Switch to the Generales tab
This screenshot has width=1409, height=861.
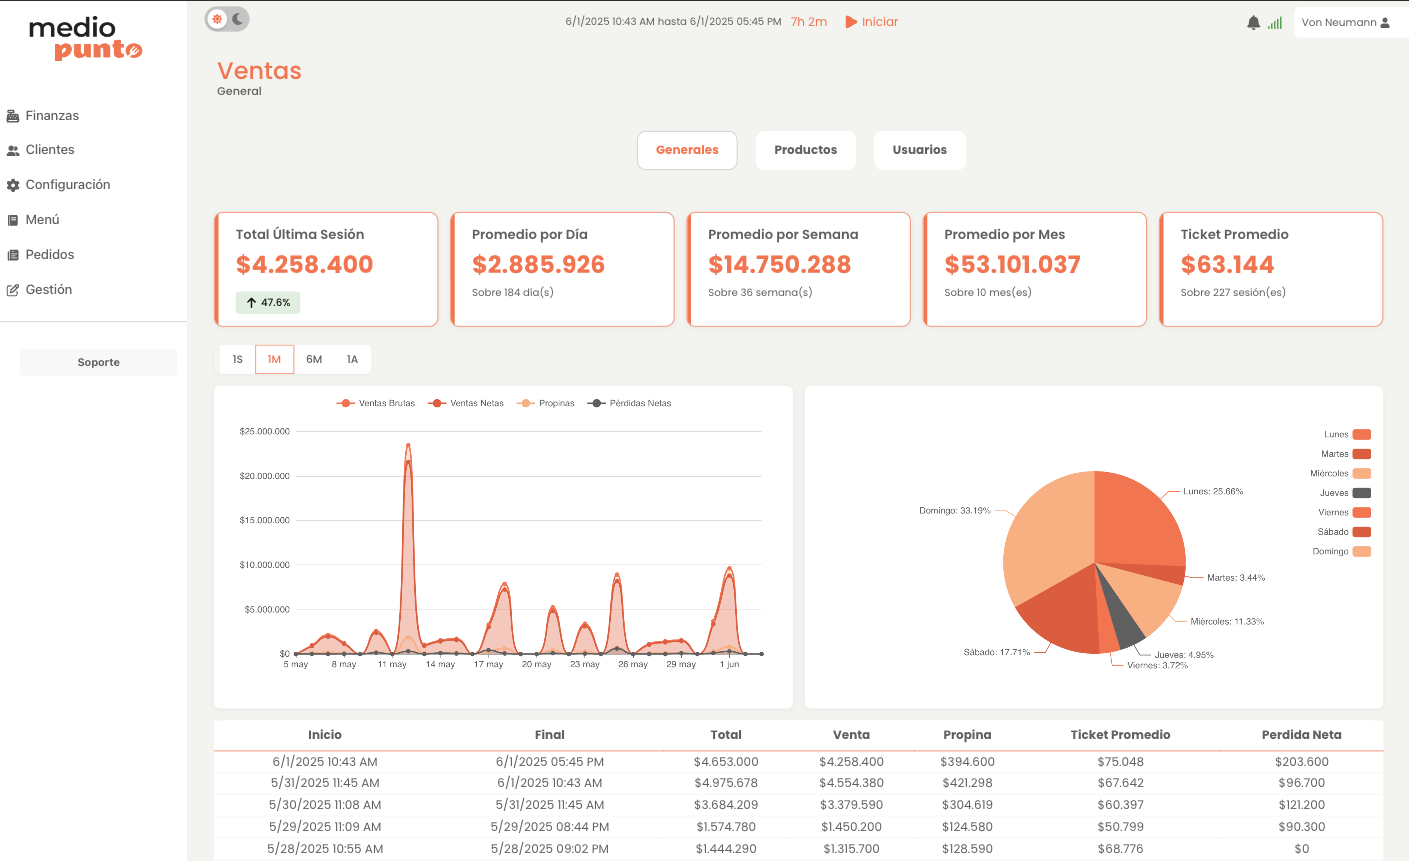pyautogui.click(x=687, y=150)
